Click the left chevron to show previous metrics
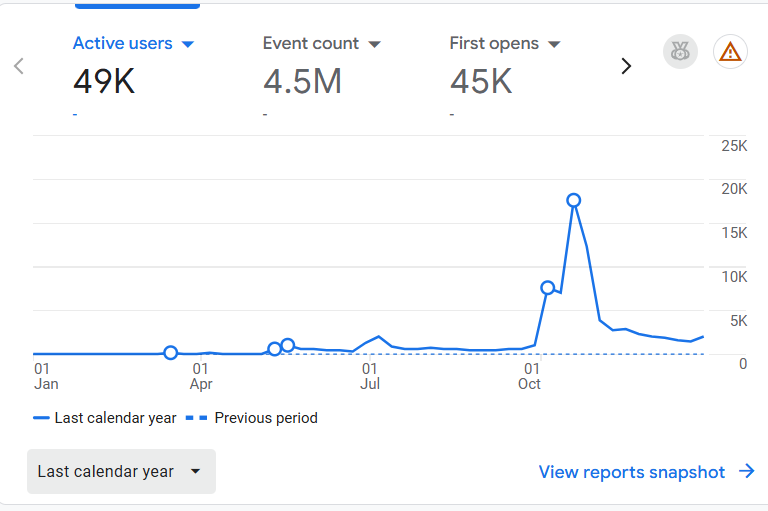The width and height of the screenshot is (768, 511). [x=19, y=67]
